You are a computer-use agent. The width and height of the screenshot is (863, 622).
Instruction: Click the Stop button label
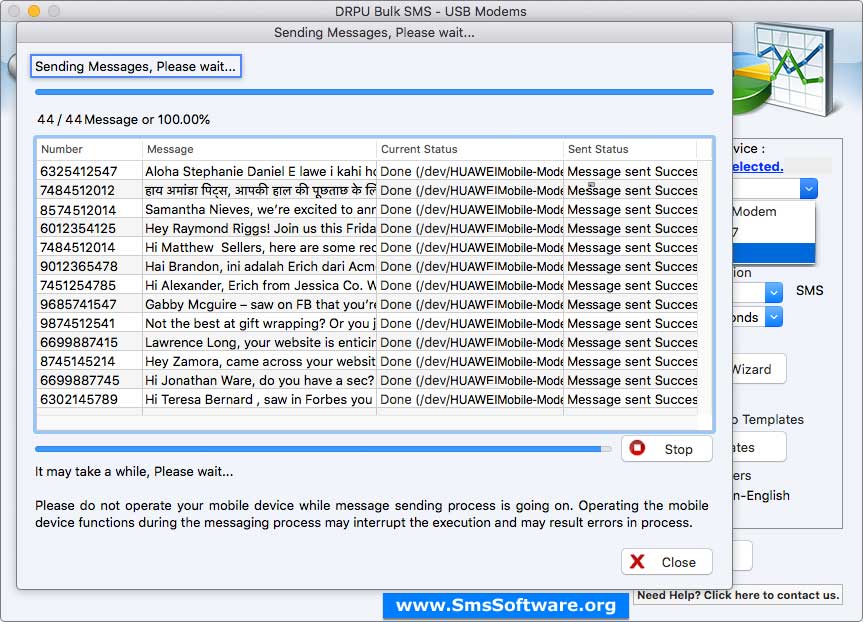click(x=678, y=449)
